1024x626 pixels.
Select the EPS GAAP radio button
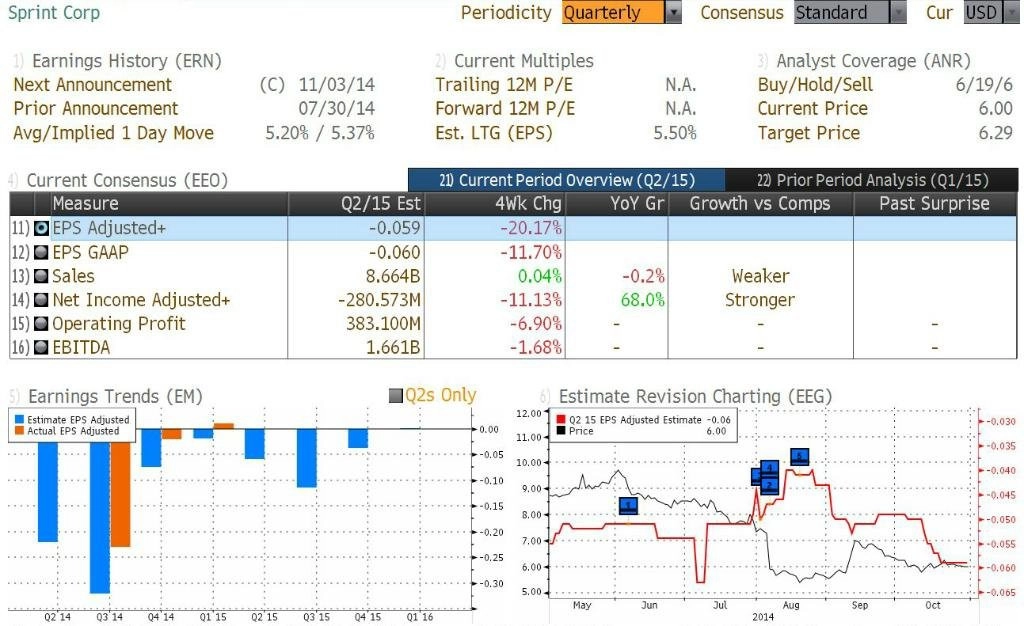pos(41,252)
